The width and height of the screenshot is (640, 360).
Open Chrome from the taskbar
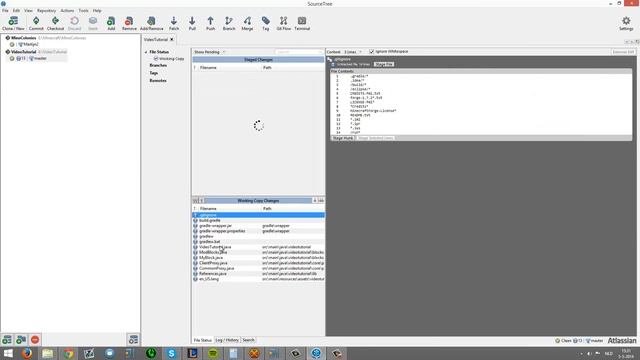click(68, 353)
